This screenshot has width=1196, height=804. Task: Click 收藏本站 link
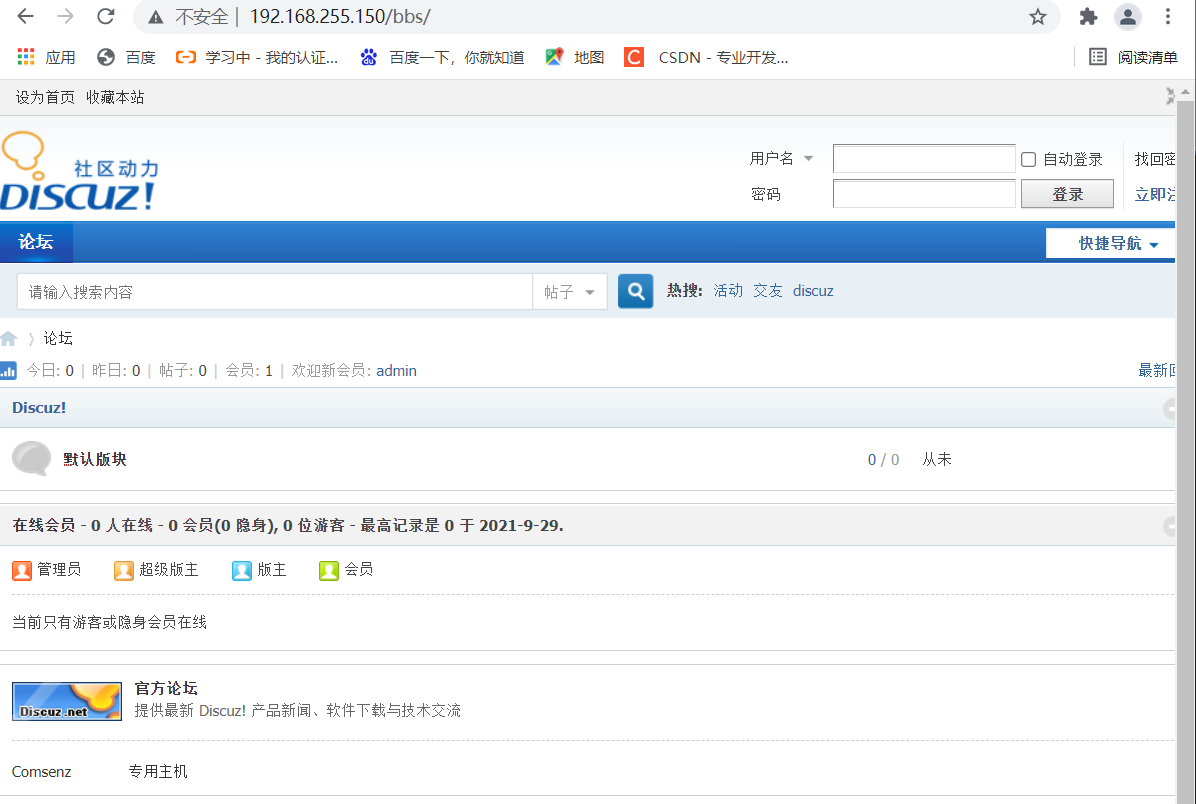coord(115,98)
